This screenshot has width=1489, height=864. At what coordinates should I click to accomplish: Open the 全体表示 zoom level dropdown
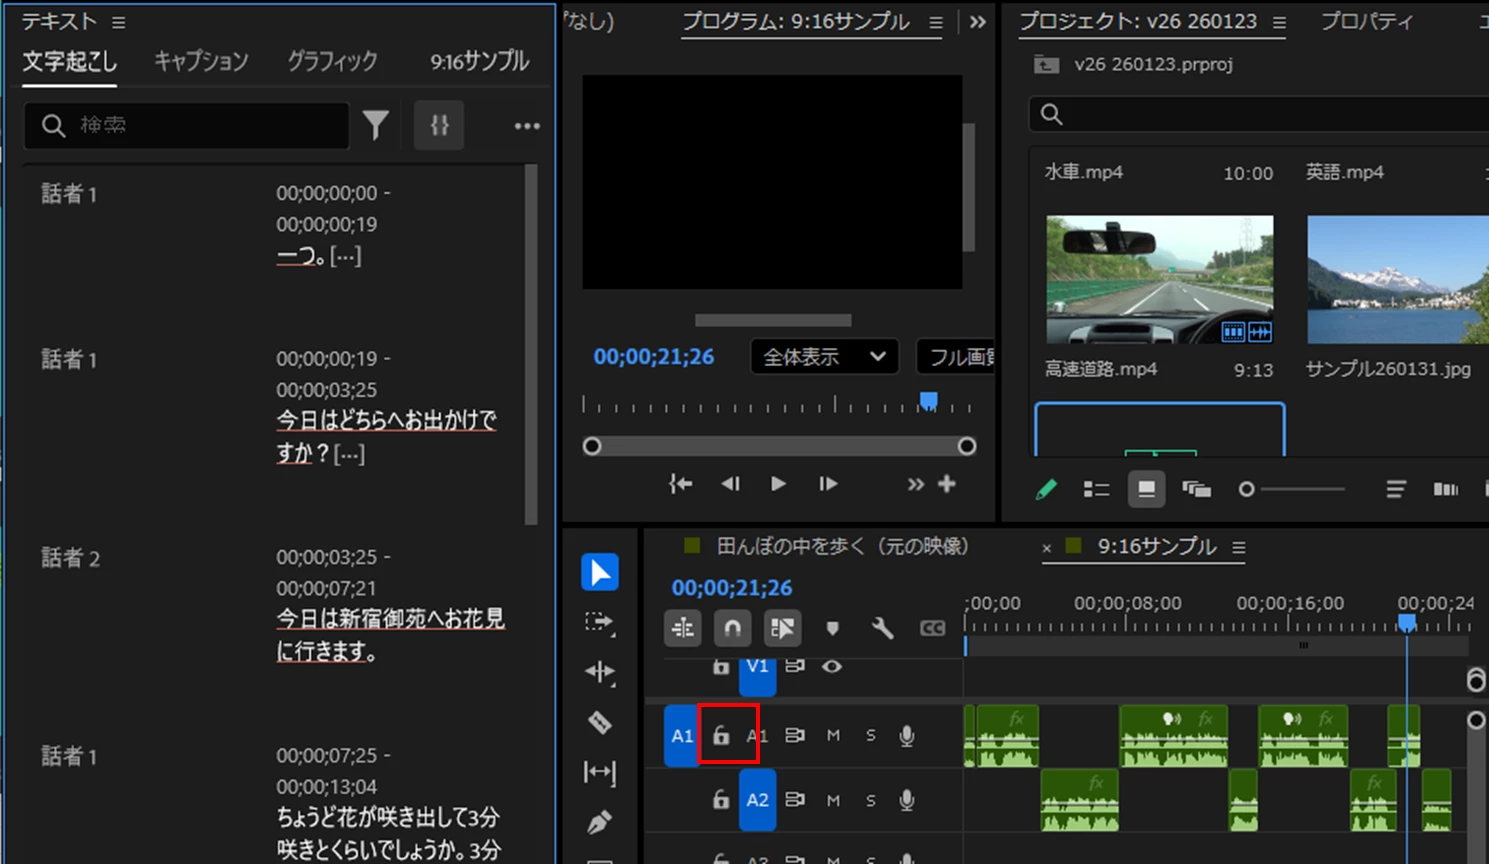coord(824,357)
